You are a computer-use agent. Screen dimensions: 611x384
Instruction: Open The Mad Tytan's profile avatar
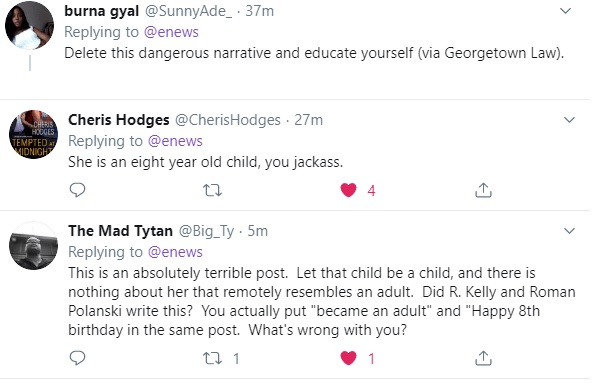34,246
